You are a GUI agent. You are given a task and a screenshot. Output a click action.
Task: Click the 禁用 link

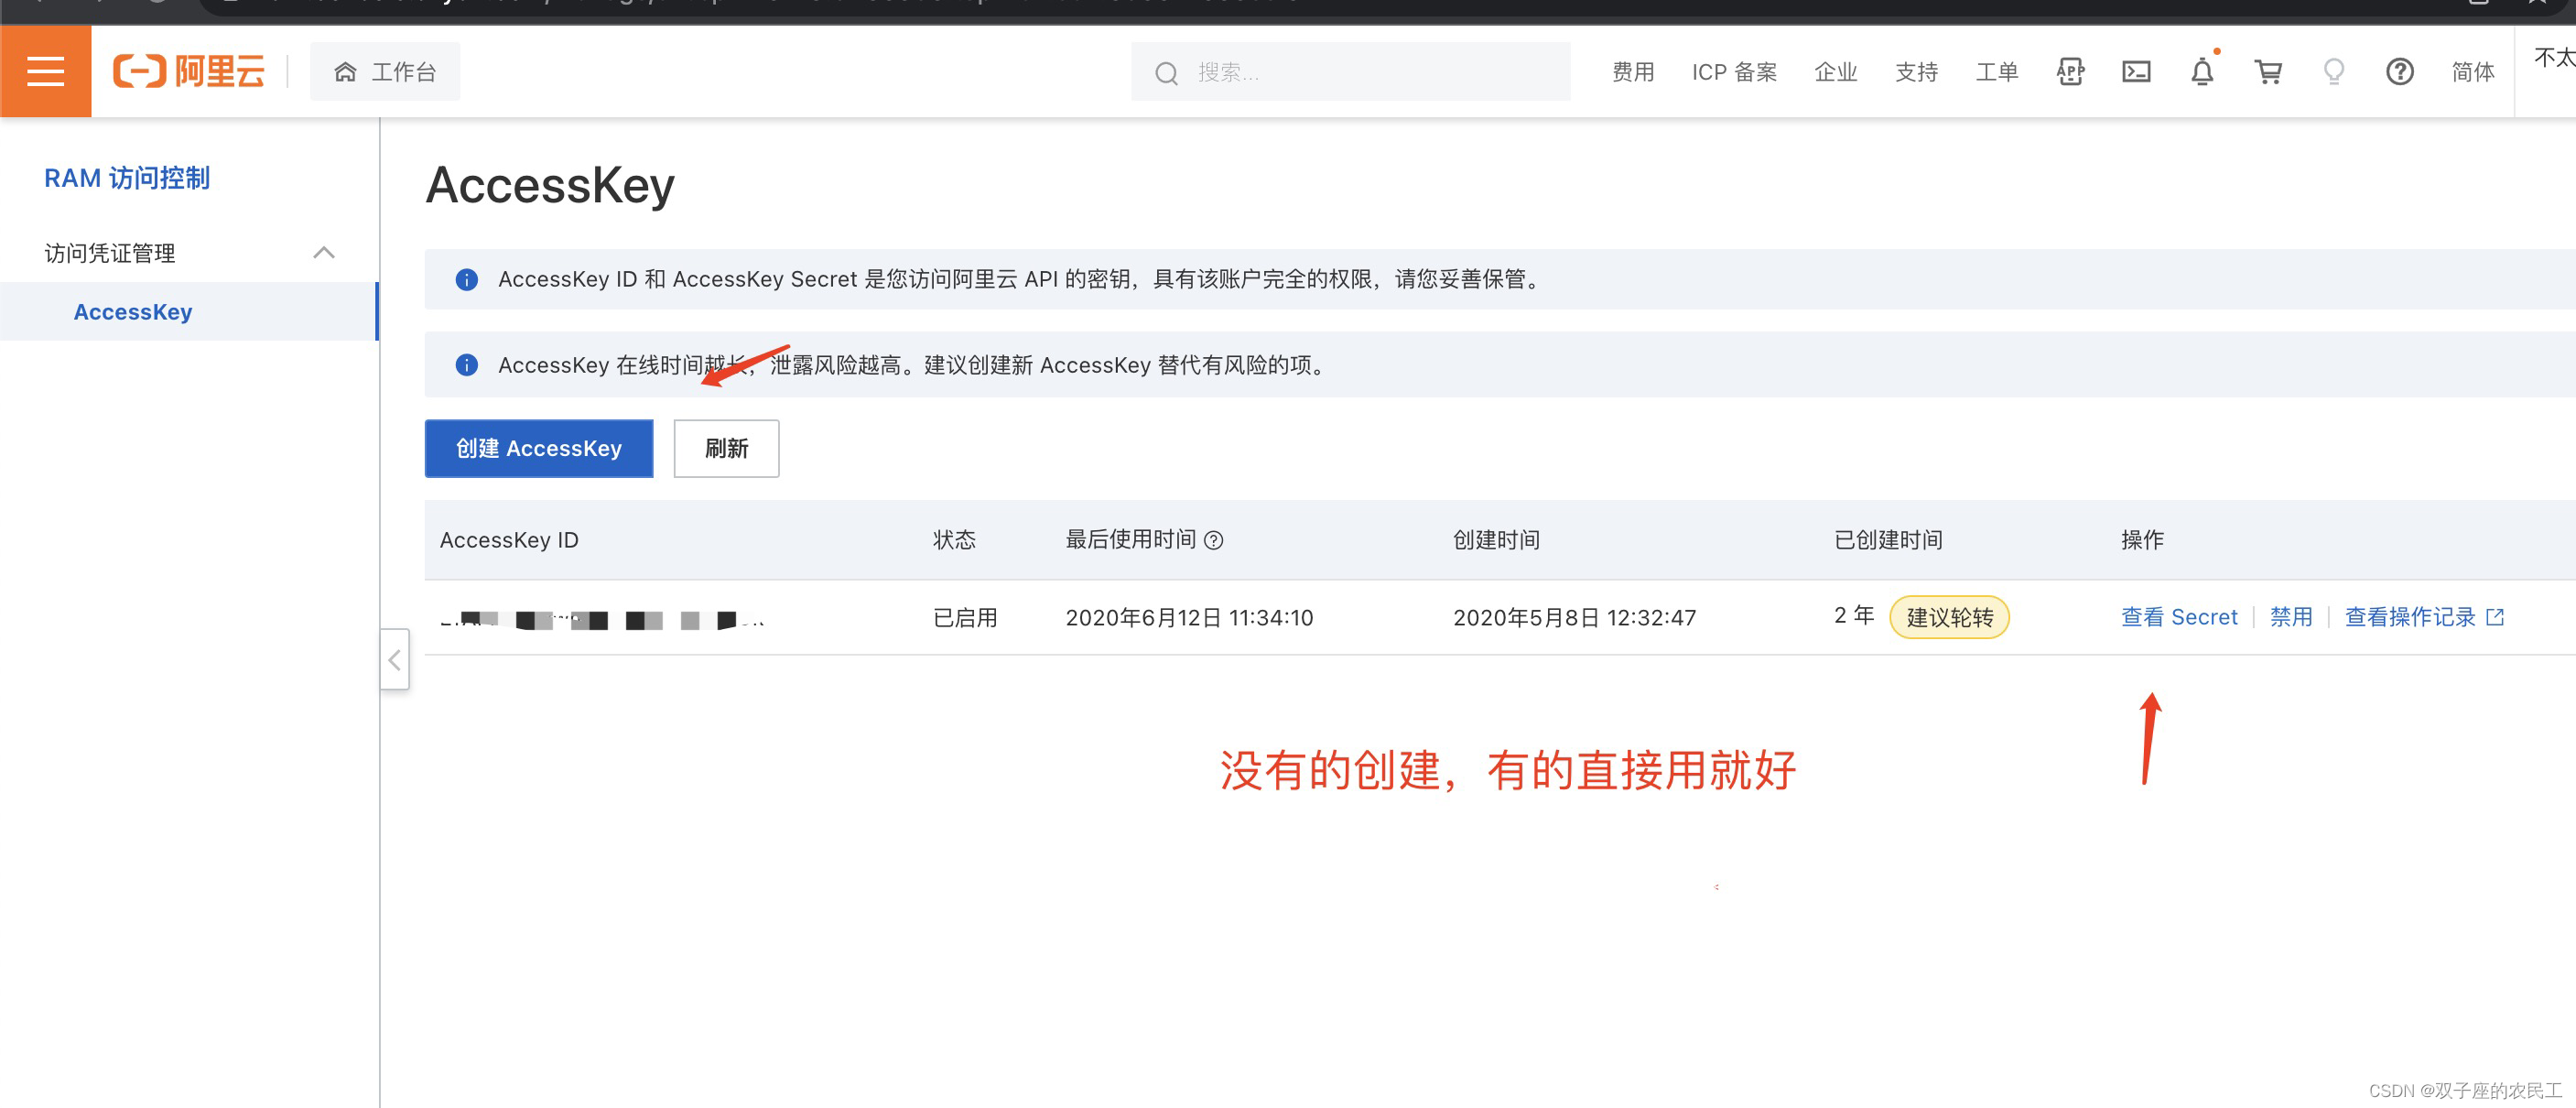2291,617
